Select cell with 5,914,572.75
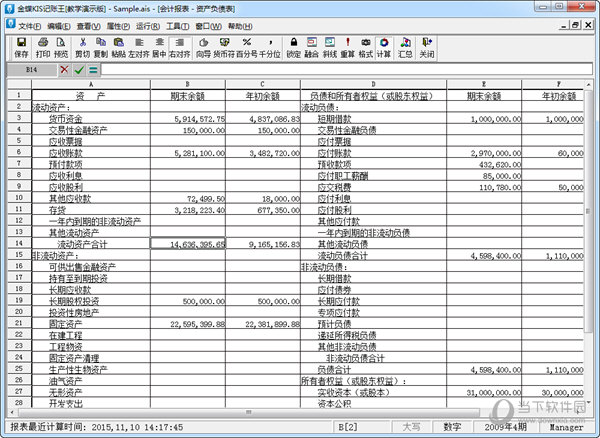 click(188, 119)
